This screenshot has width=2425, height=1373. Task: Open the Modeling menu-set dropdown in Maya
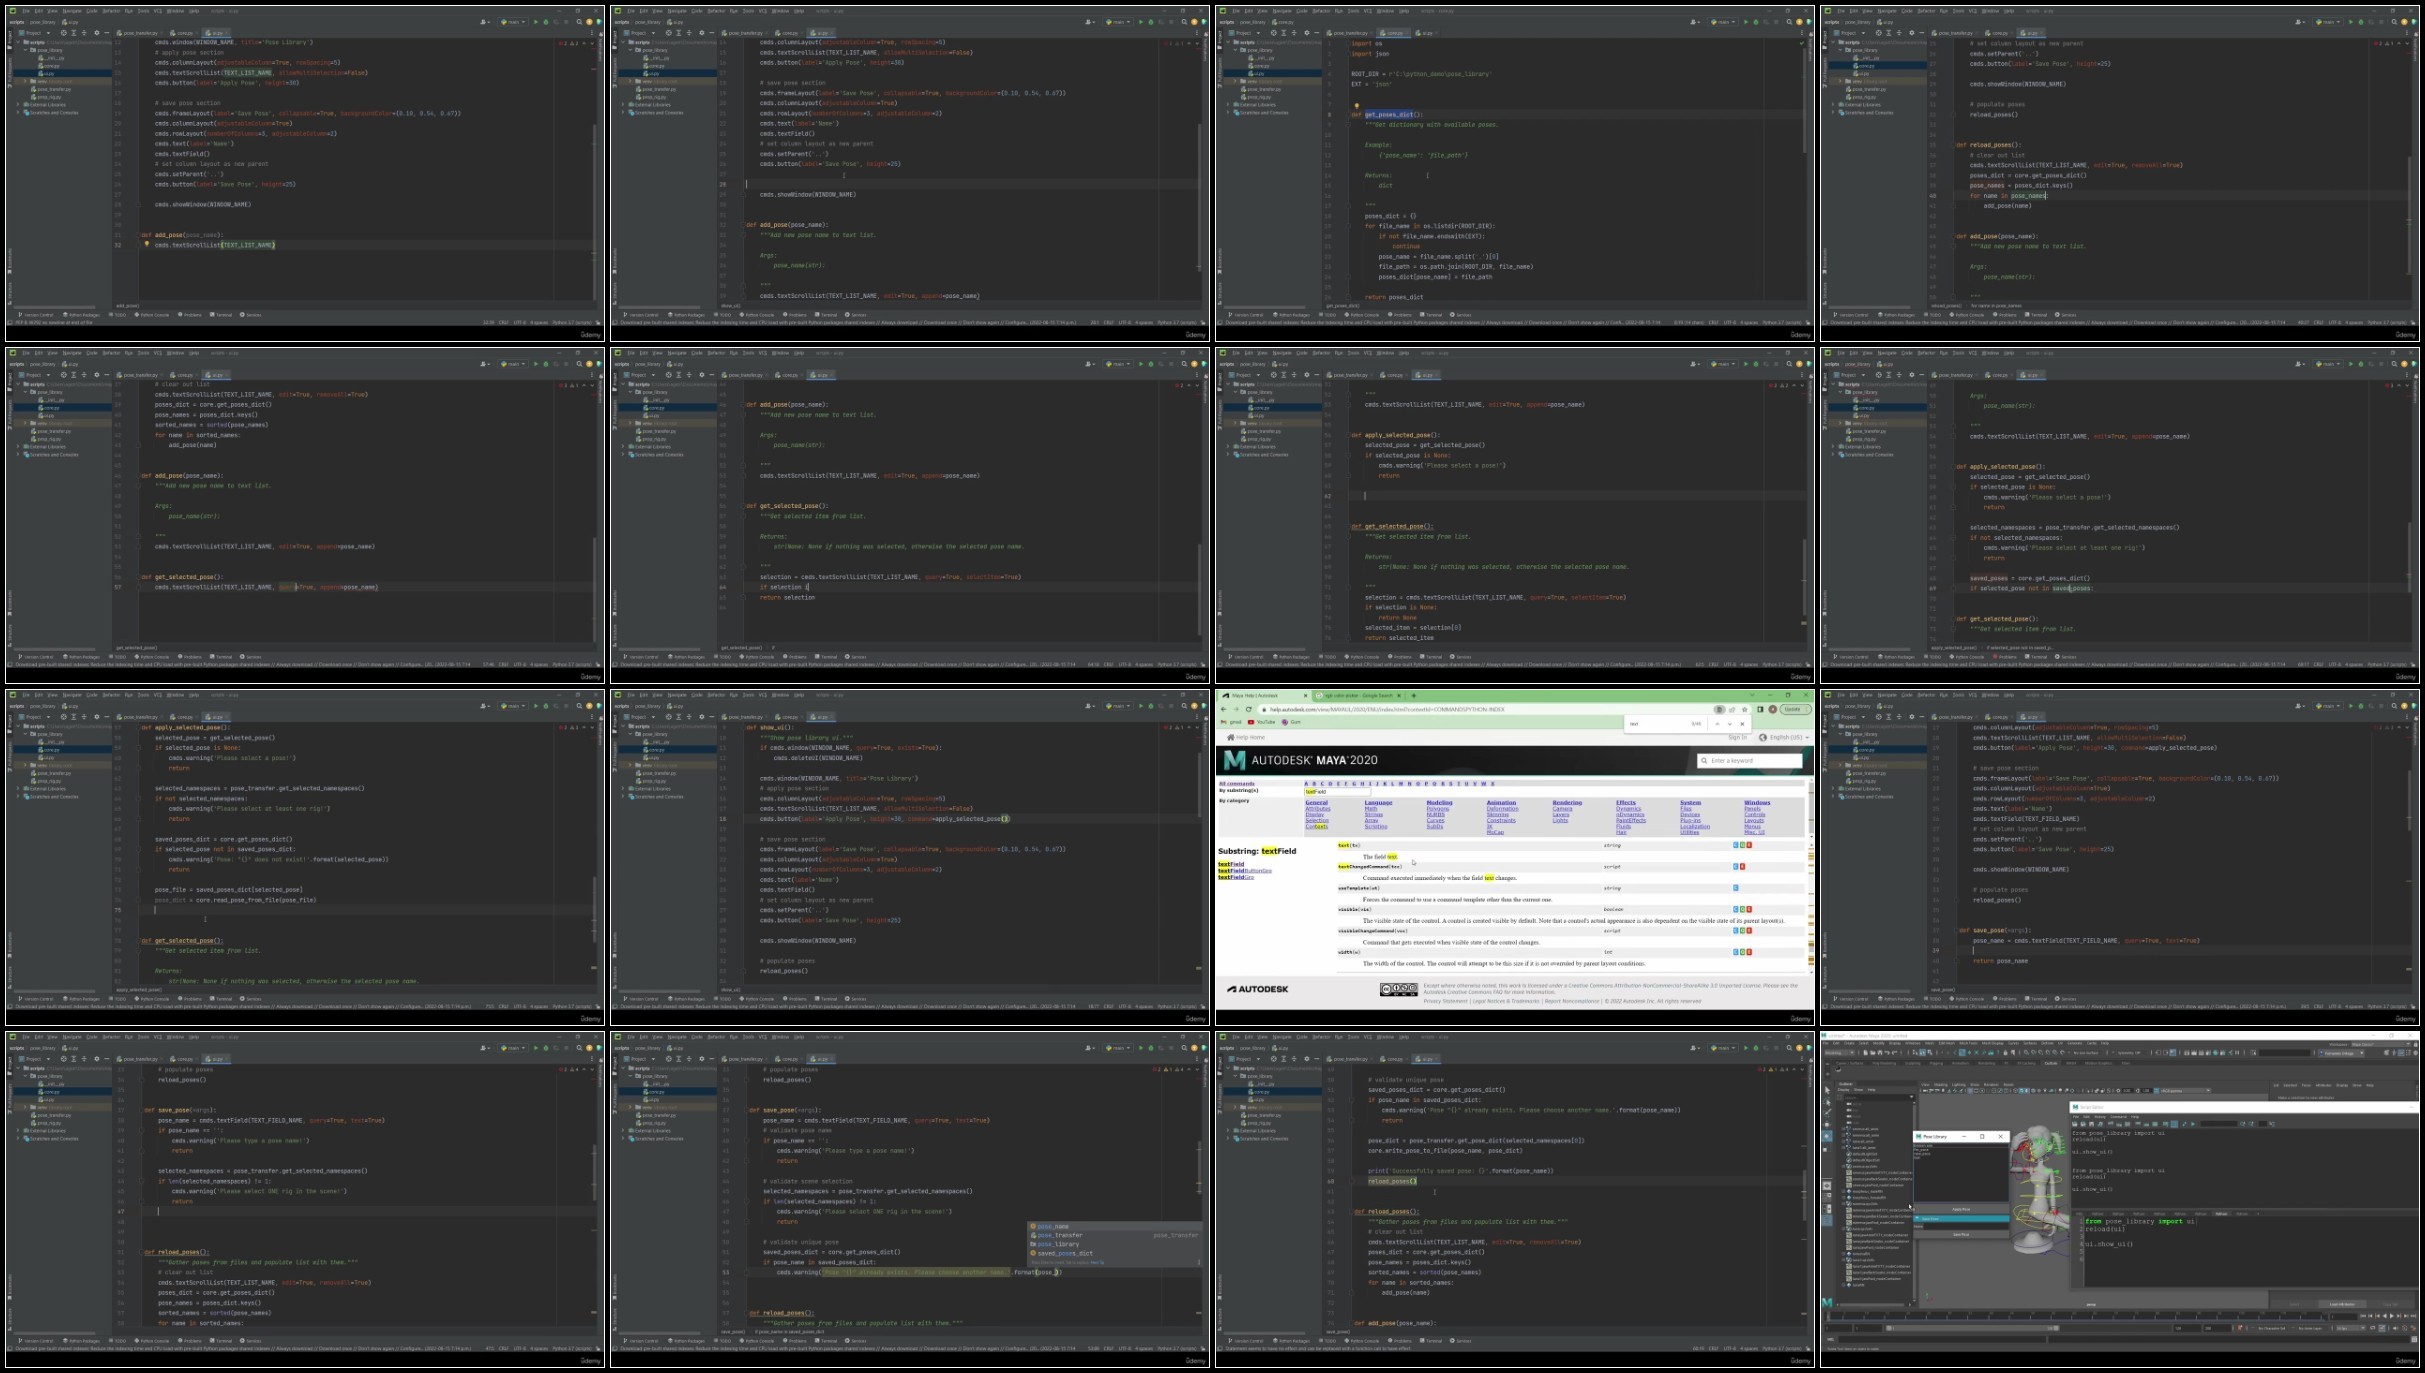pos(1839,1053)
